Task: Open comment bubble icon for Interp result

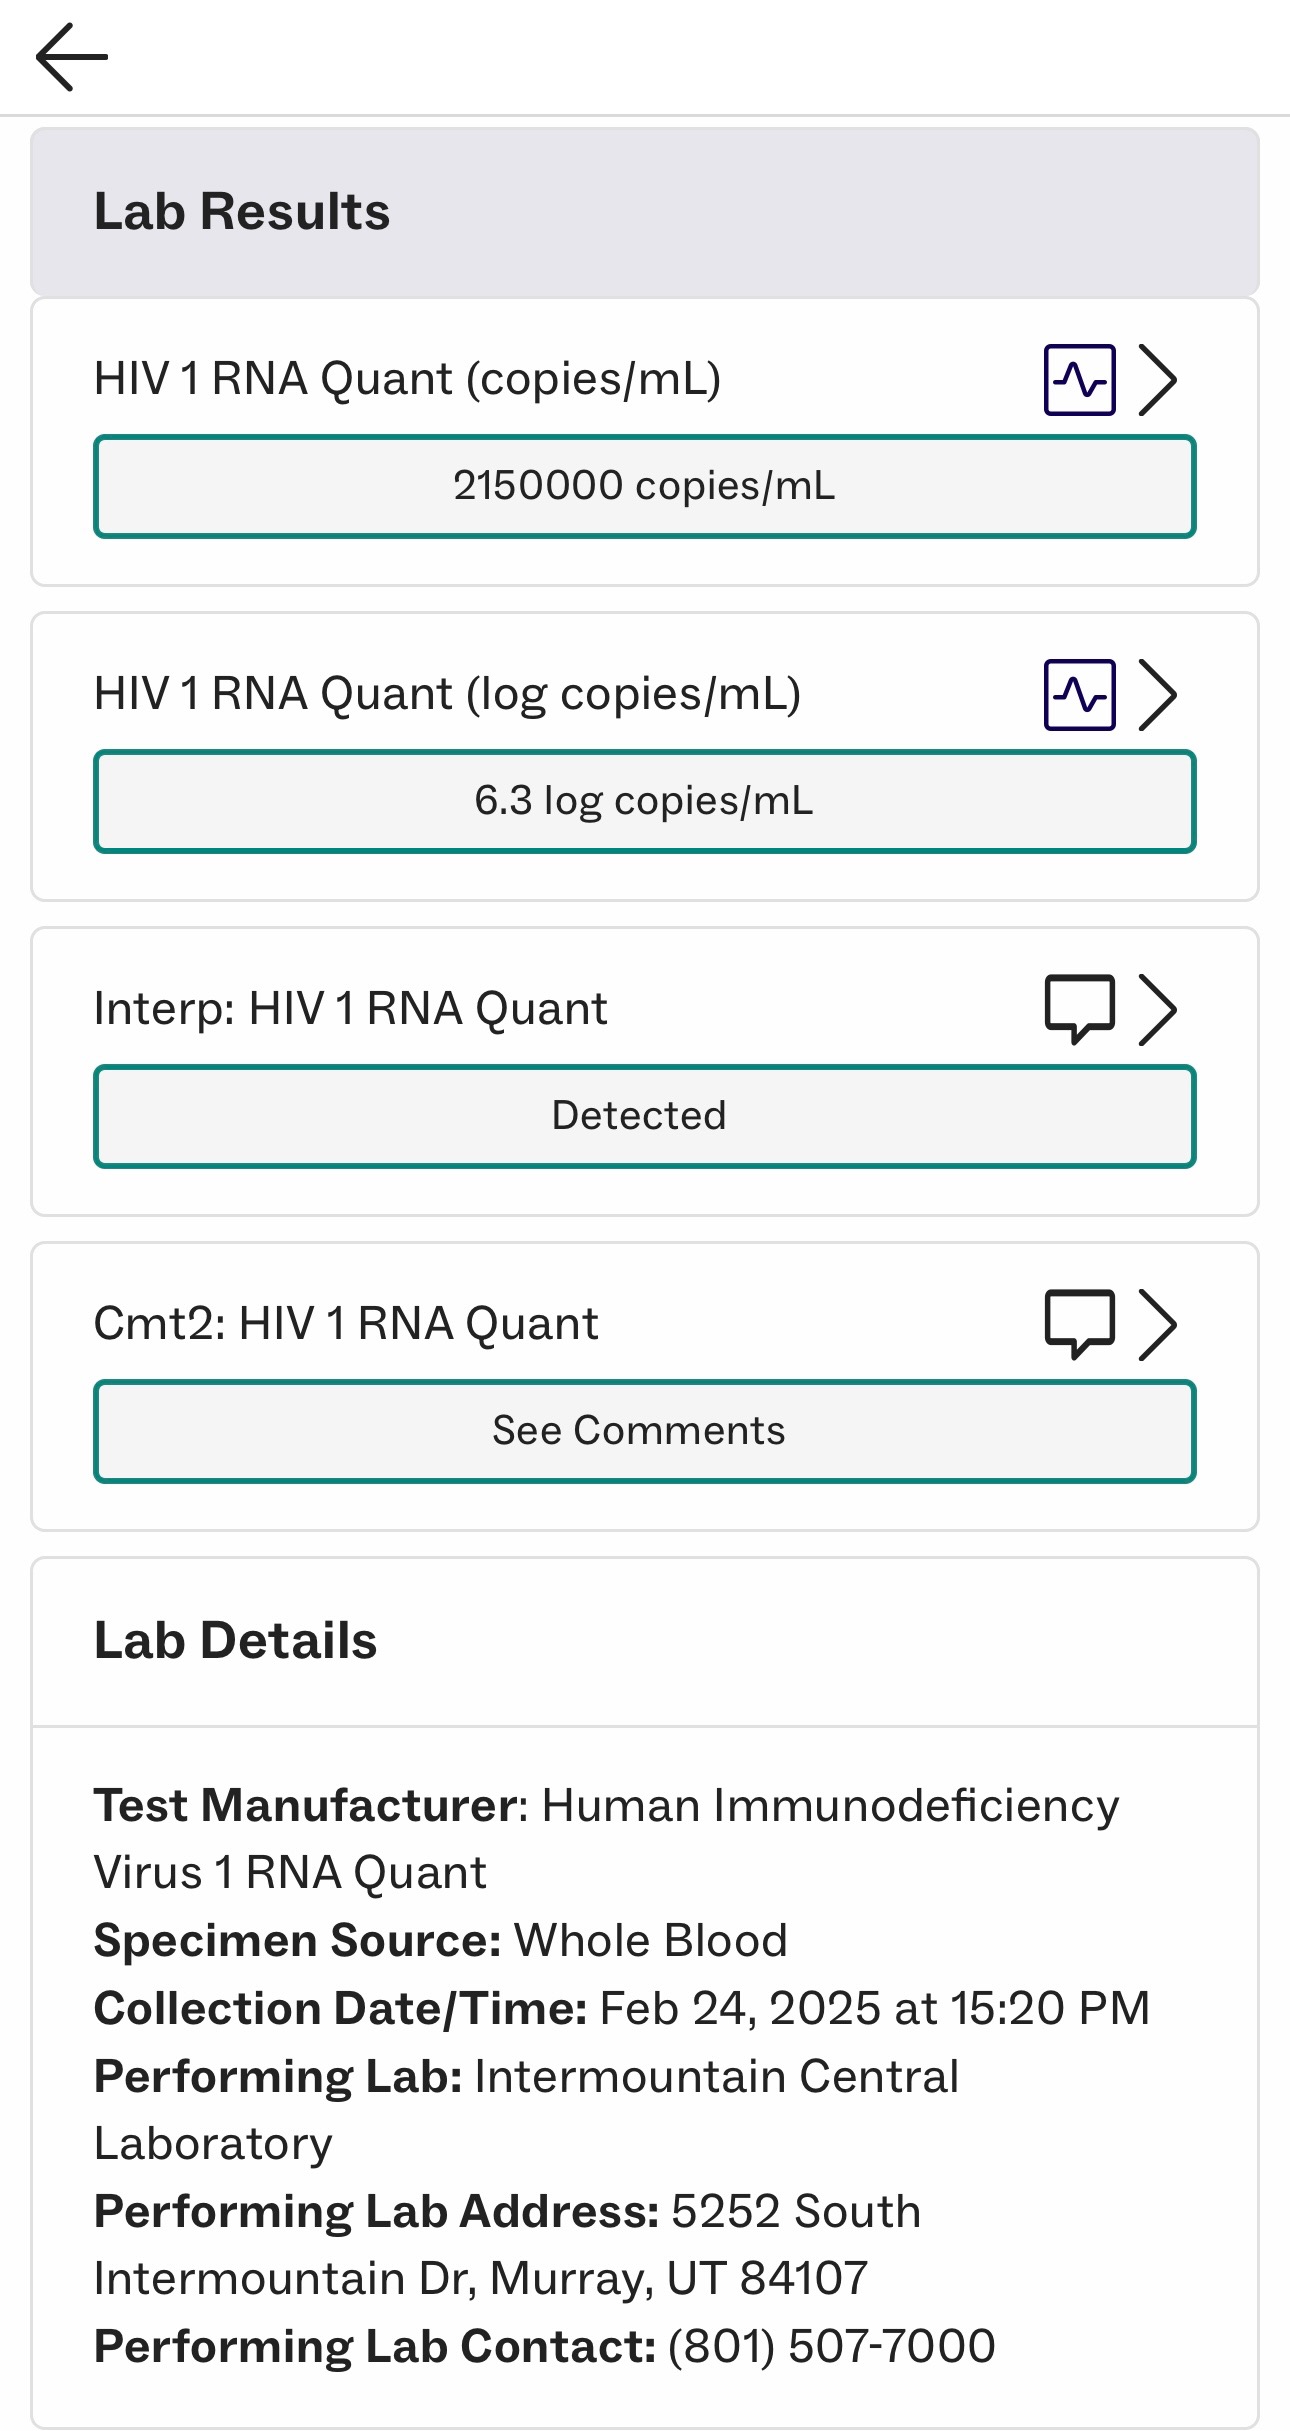Action: tap(1079, 1008)
